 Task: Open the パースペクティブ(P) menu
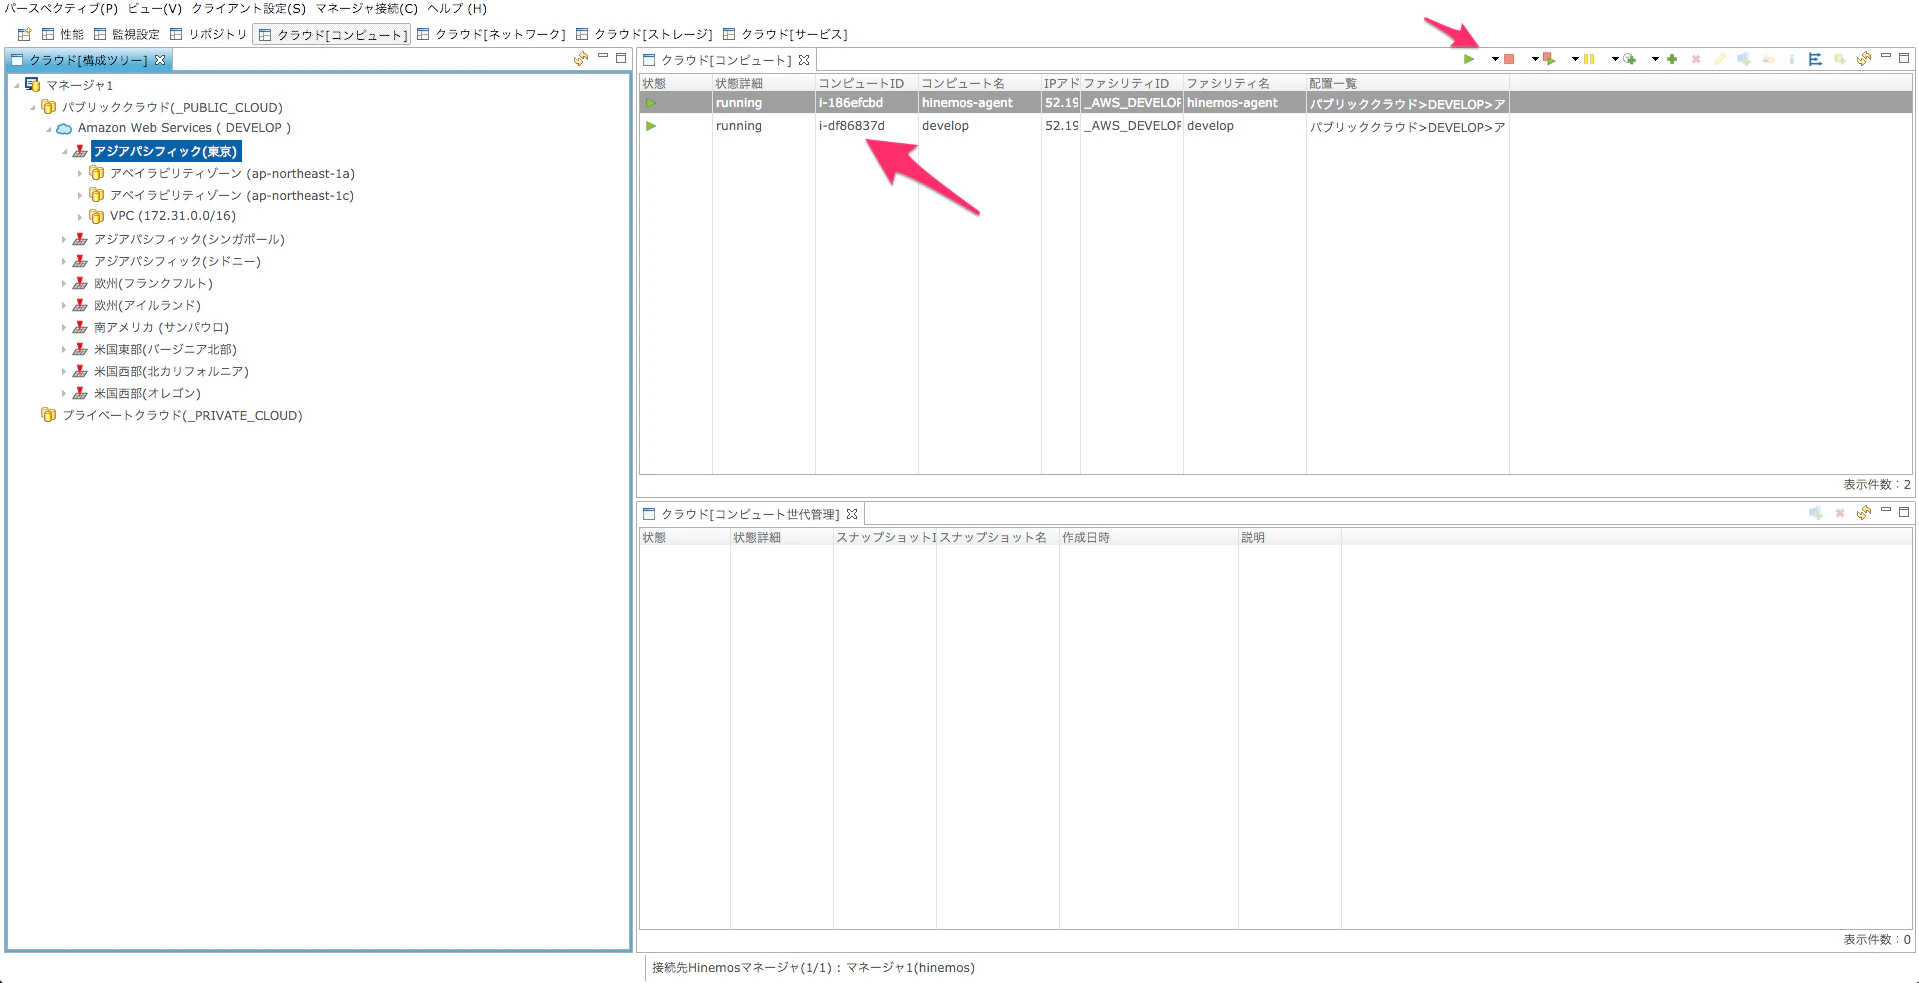tap(61, 8)
